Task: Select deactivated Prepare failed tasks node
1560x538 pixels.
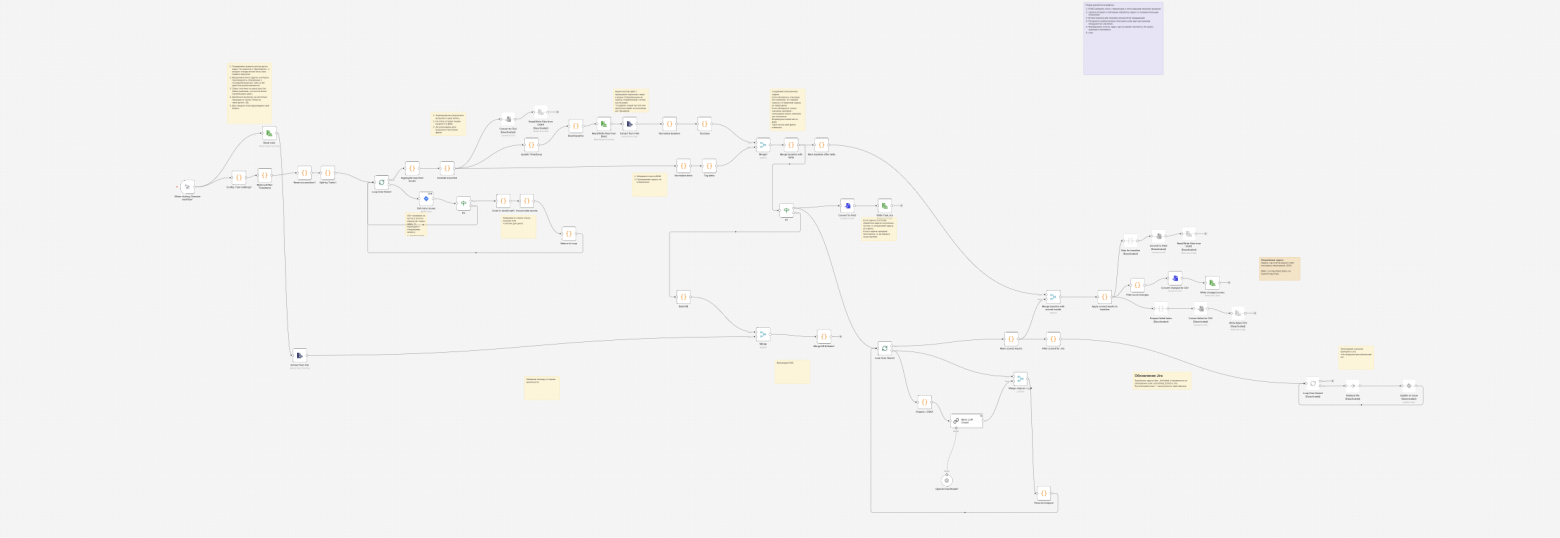Action: pos(1162,309)
